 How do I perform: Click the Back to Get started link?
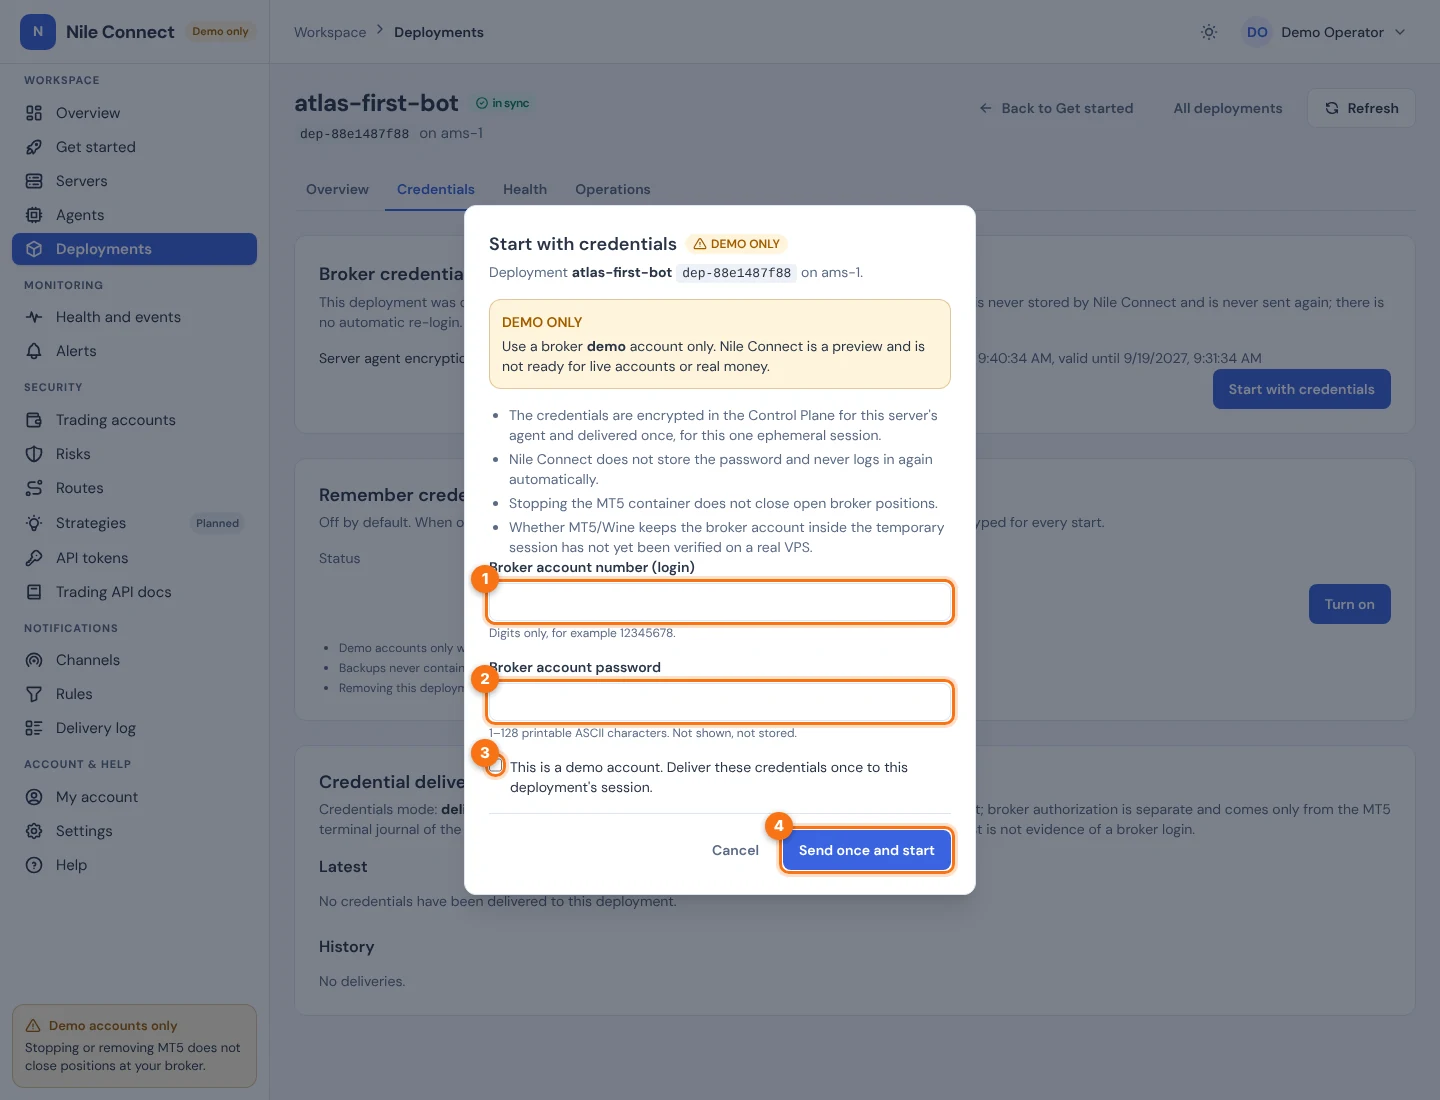pos(1056,108)
